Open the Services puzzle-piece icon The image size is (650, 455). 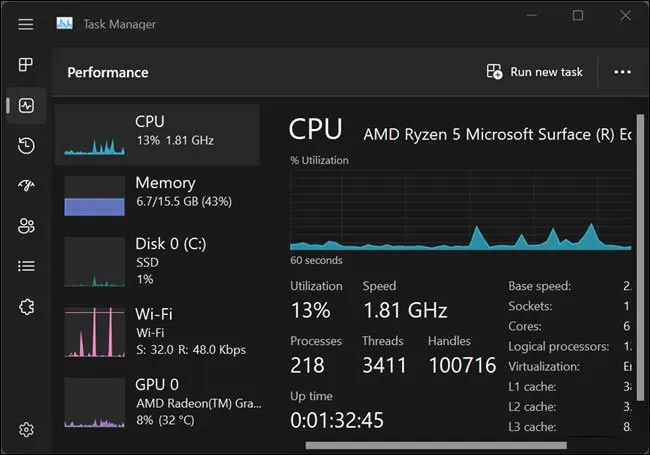pyautogui.click(x=26, y=307)
